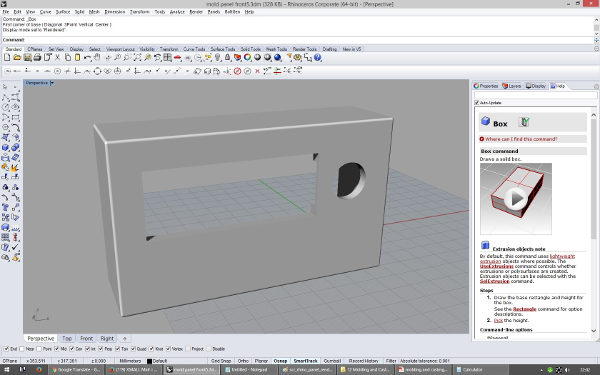Click the Cut scissors icon
Screen dimensions: 600x375
tap(57, 58)
